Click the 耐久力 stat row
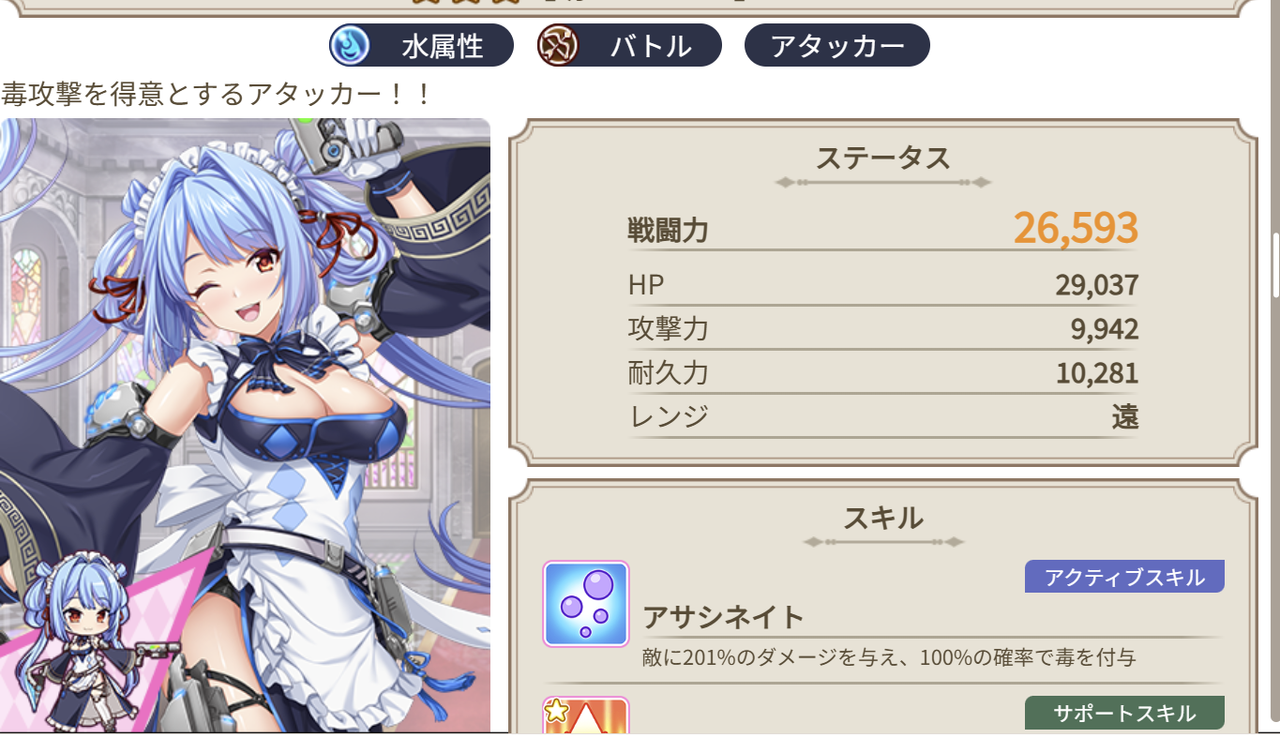Screen dimensions: 1280x738 [x=883, y=373]
